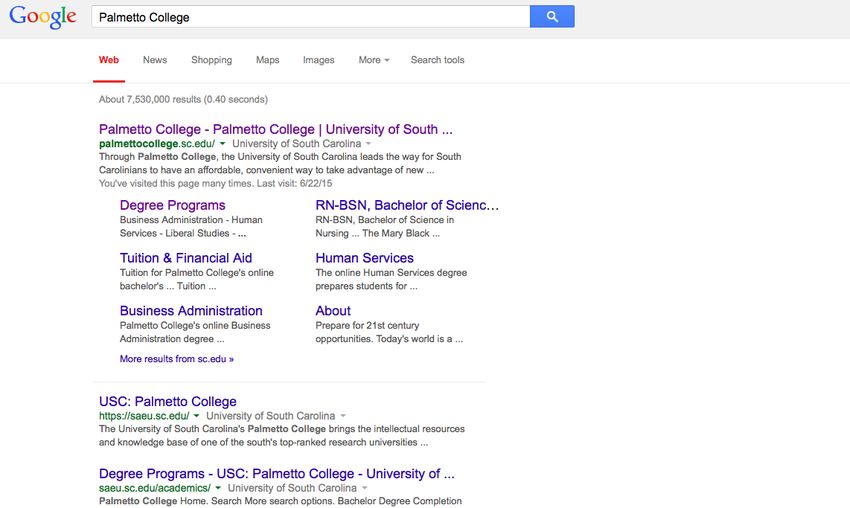Open Degree Programs - USC: Palmetto College result
Image resolution: width=850 pixels, height=508 pixels.
(x=276, y=474)
